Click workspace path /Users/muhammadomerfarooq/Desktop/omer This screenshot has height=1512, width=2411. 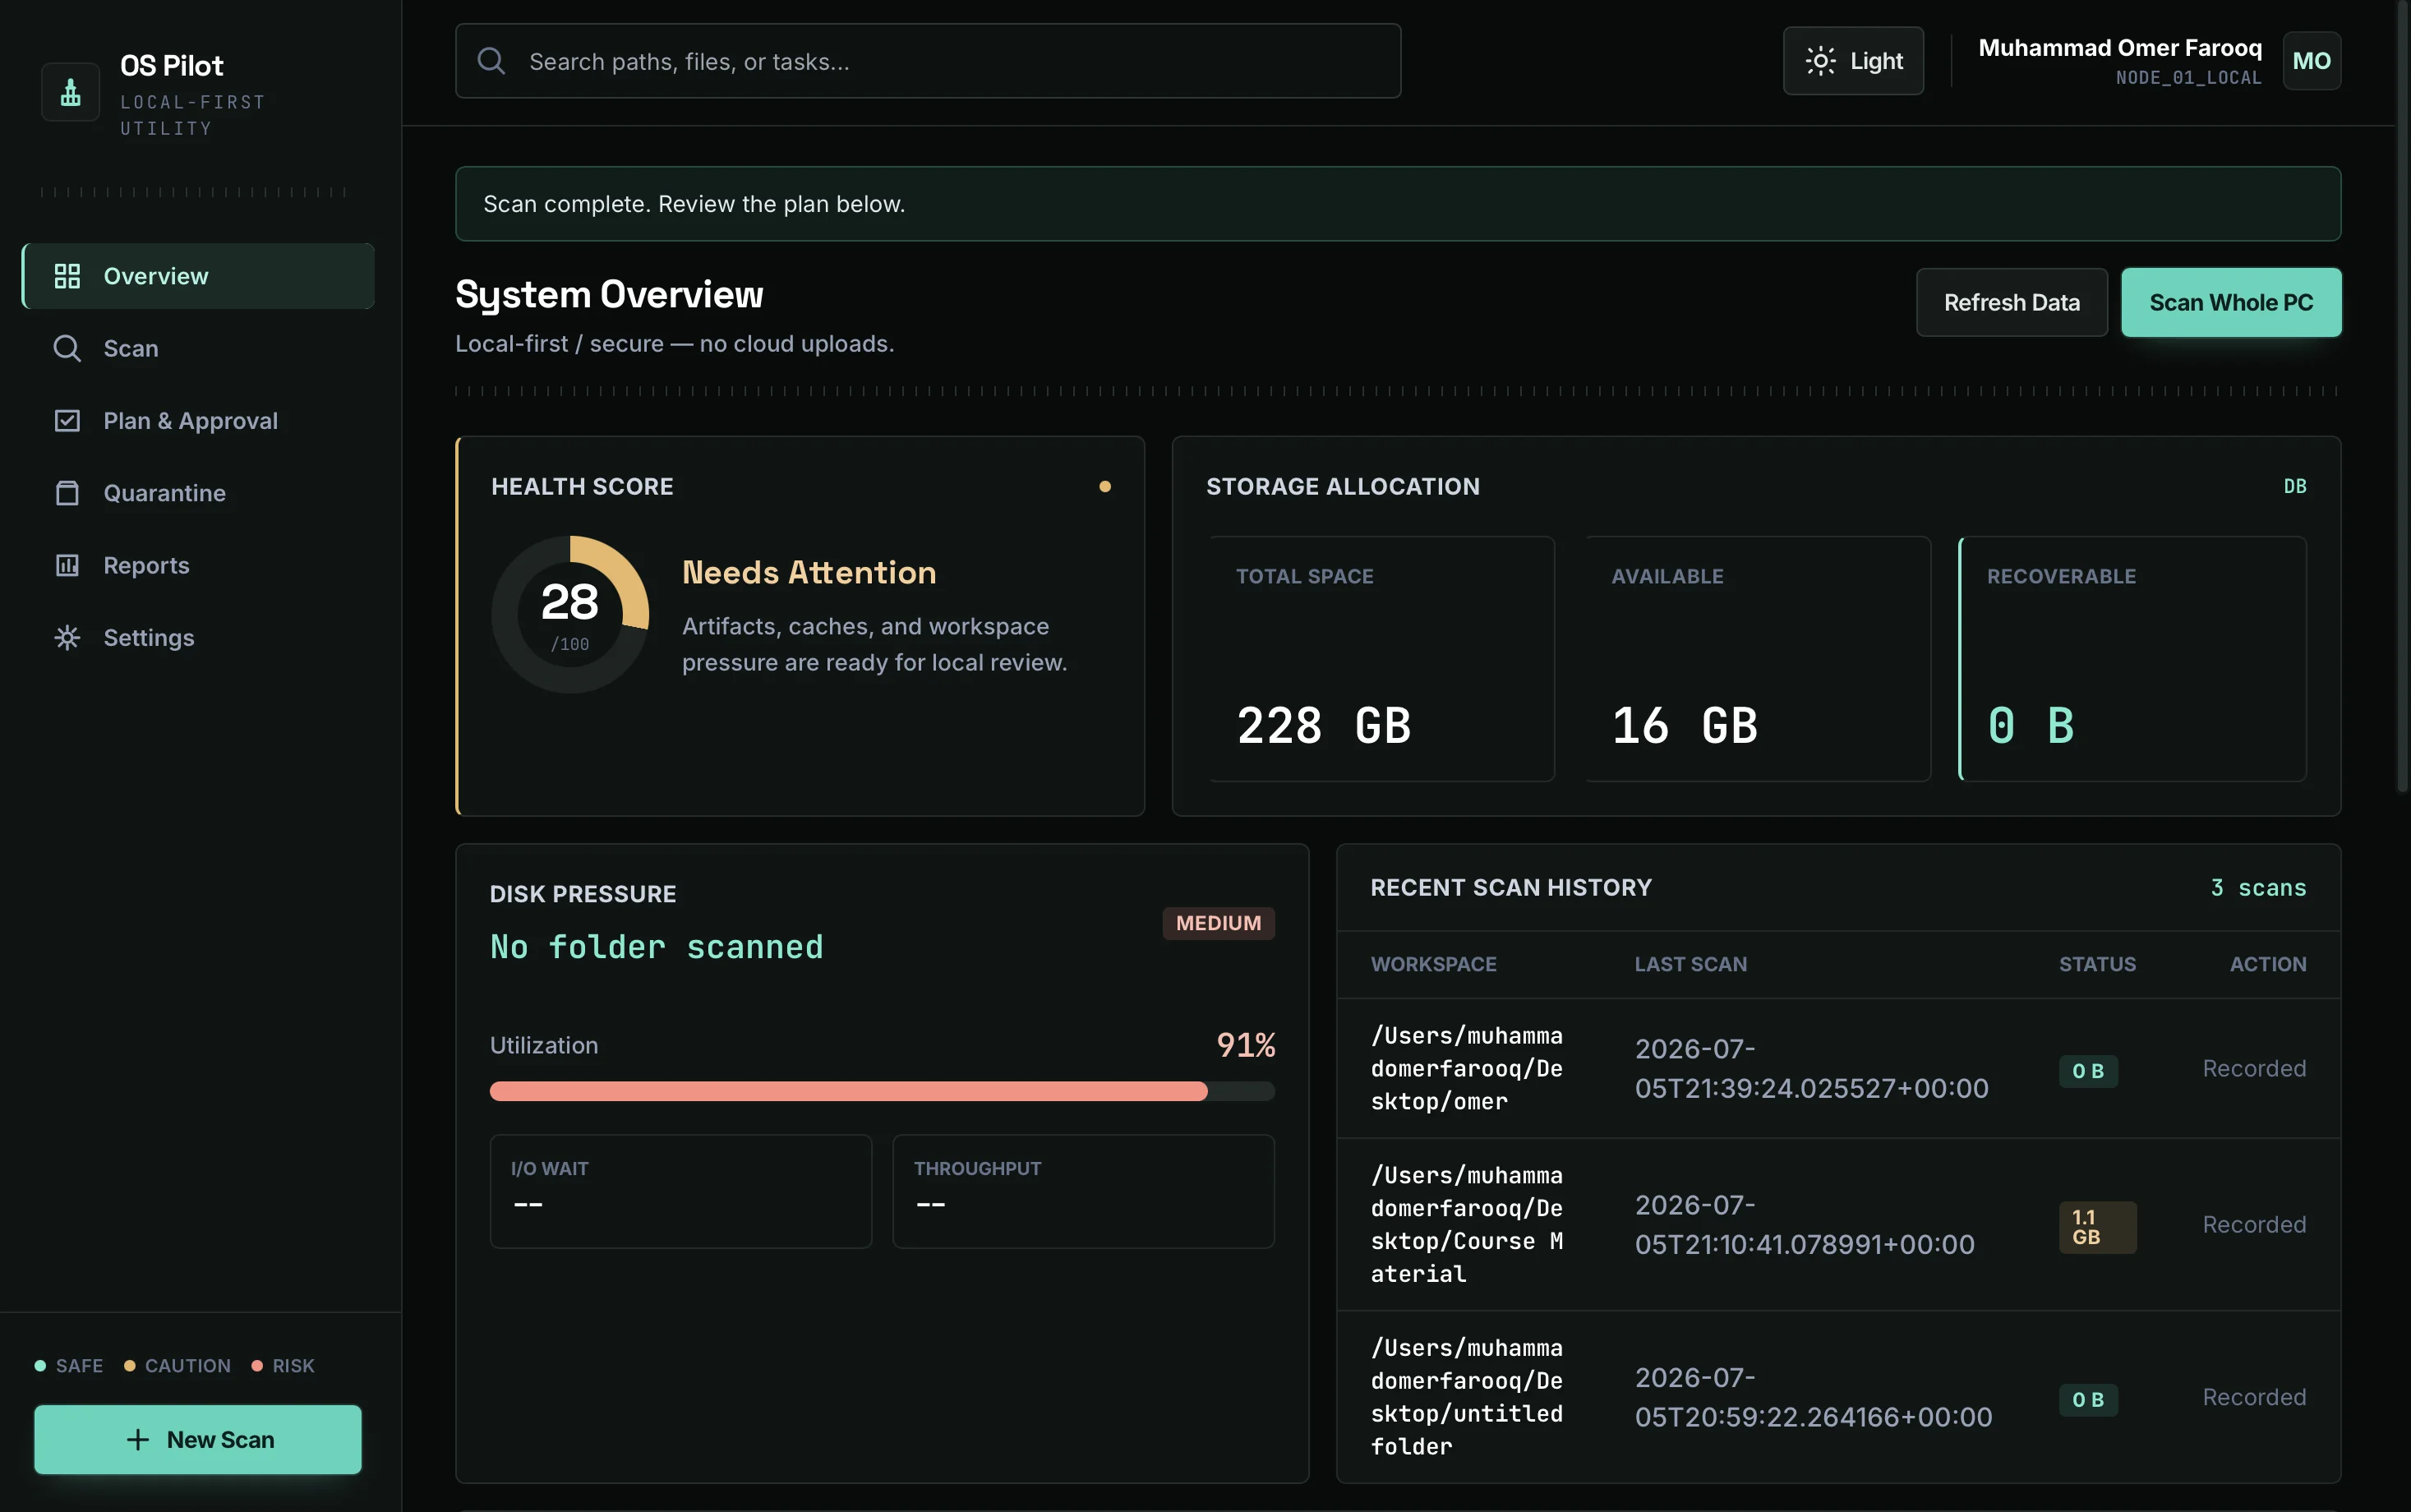point(1466,1068)
